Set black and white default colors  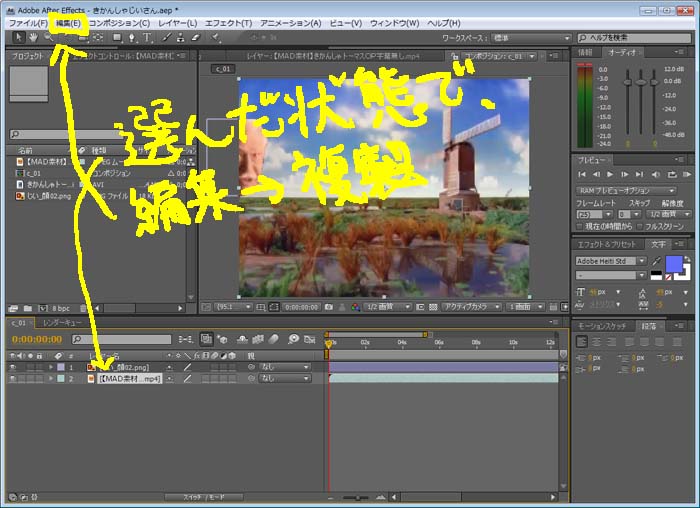[x=656, y=275]
